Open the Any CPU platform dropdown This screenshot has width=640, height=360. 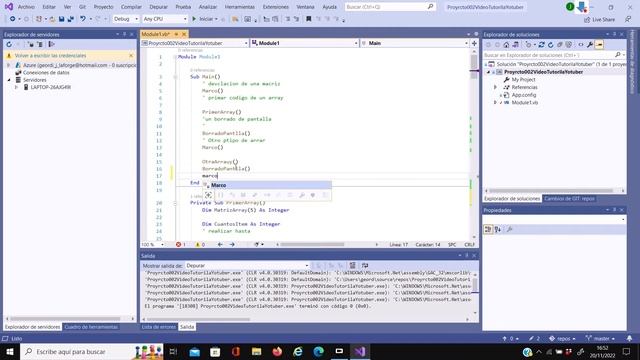[x=165, y=19]
